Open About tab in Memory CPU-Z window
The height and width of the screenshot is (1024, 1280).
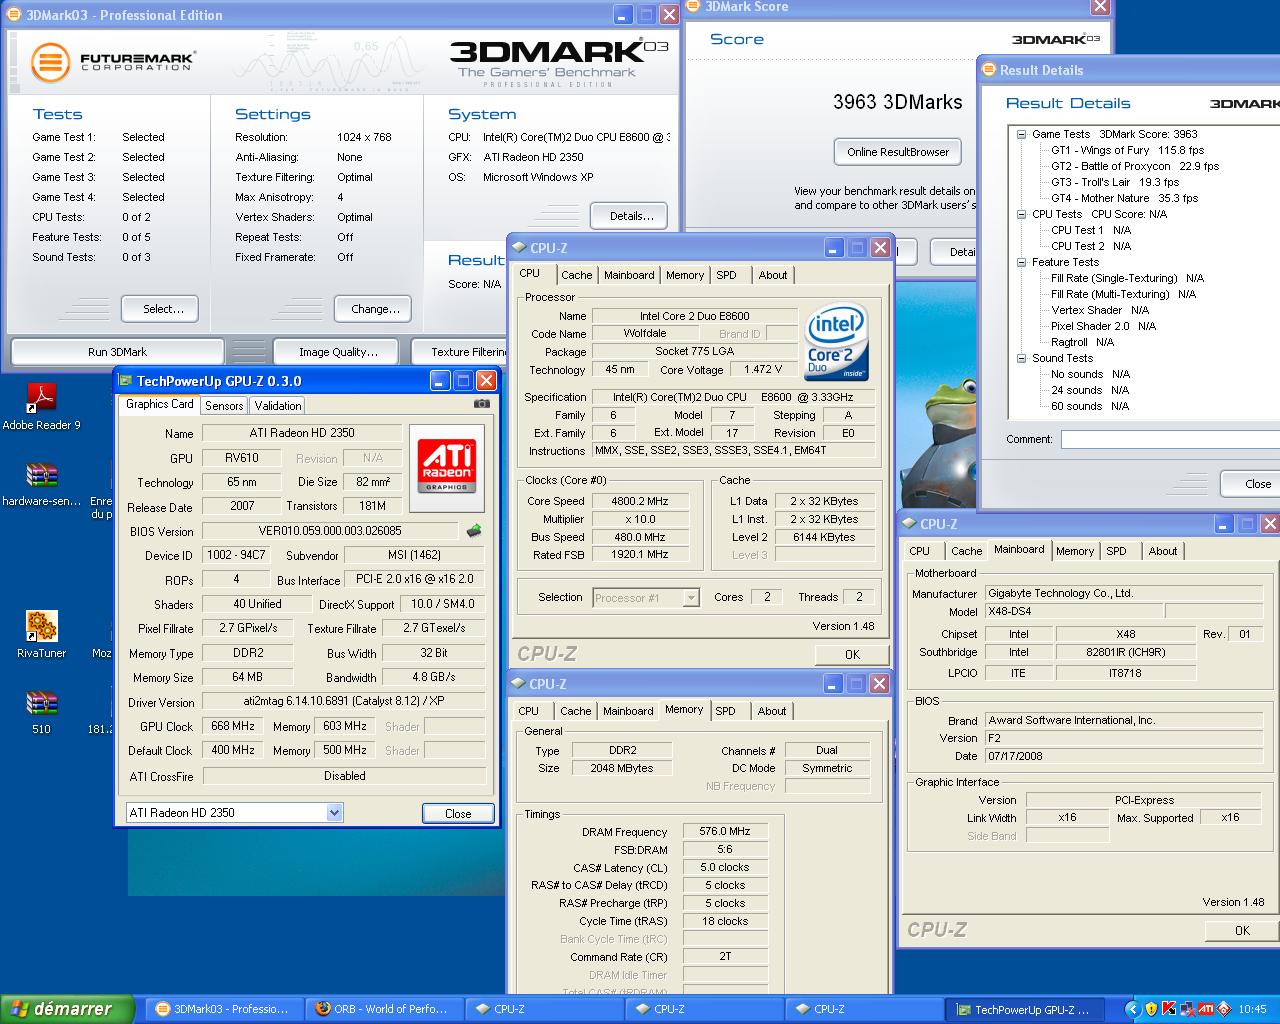(772, 711)
